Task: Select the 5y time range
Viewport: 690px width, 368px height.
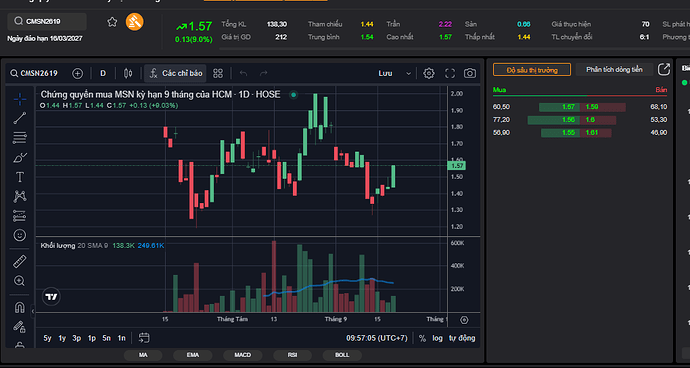Action: click(x=48, y=338)
